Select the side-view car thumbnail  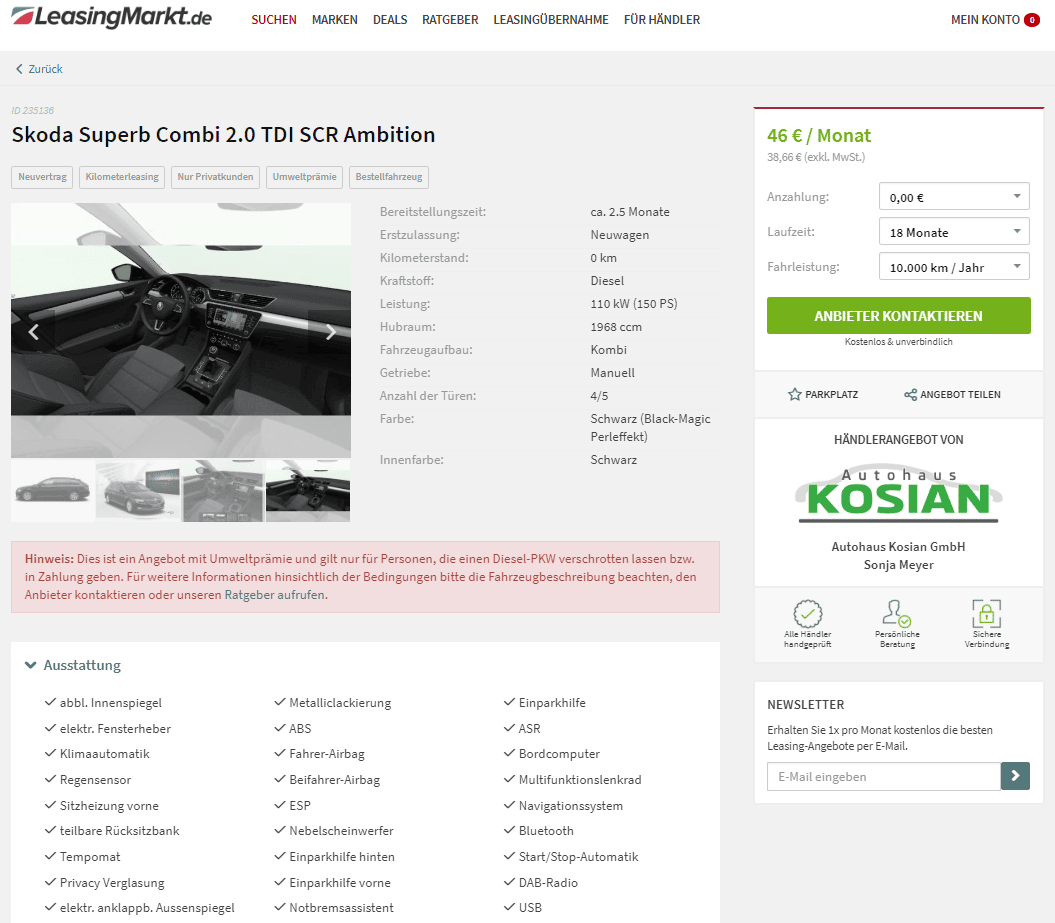(x=52, y=490)
